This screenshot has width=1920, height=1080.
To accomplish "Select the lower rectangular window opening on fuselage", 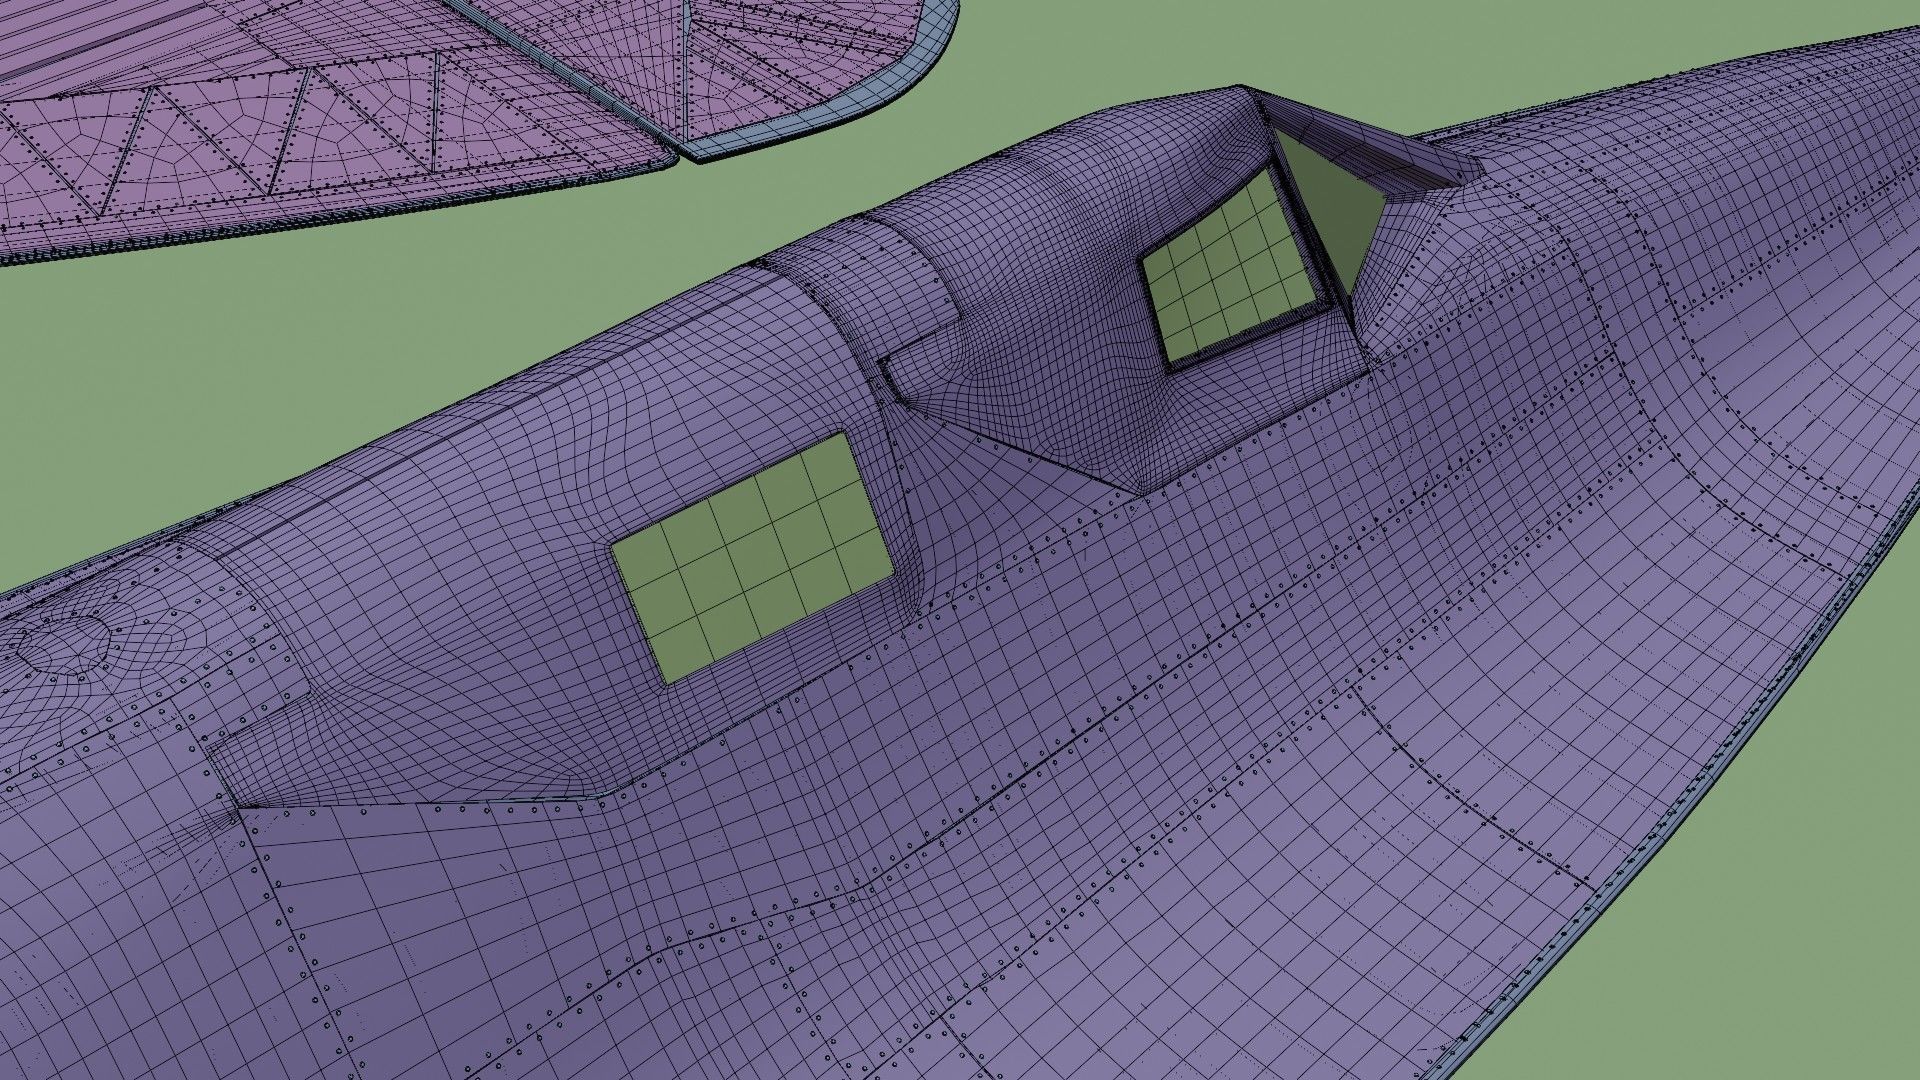I will (752, 559).
